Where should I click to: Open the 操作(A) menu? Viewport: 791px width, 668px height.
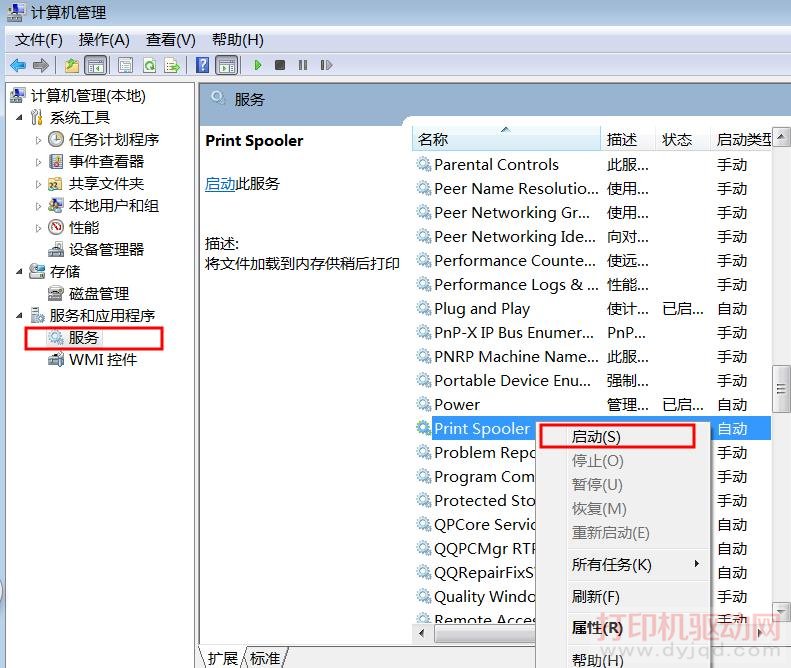[x=104, y=39]
